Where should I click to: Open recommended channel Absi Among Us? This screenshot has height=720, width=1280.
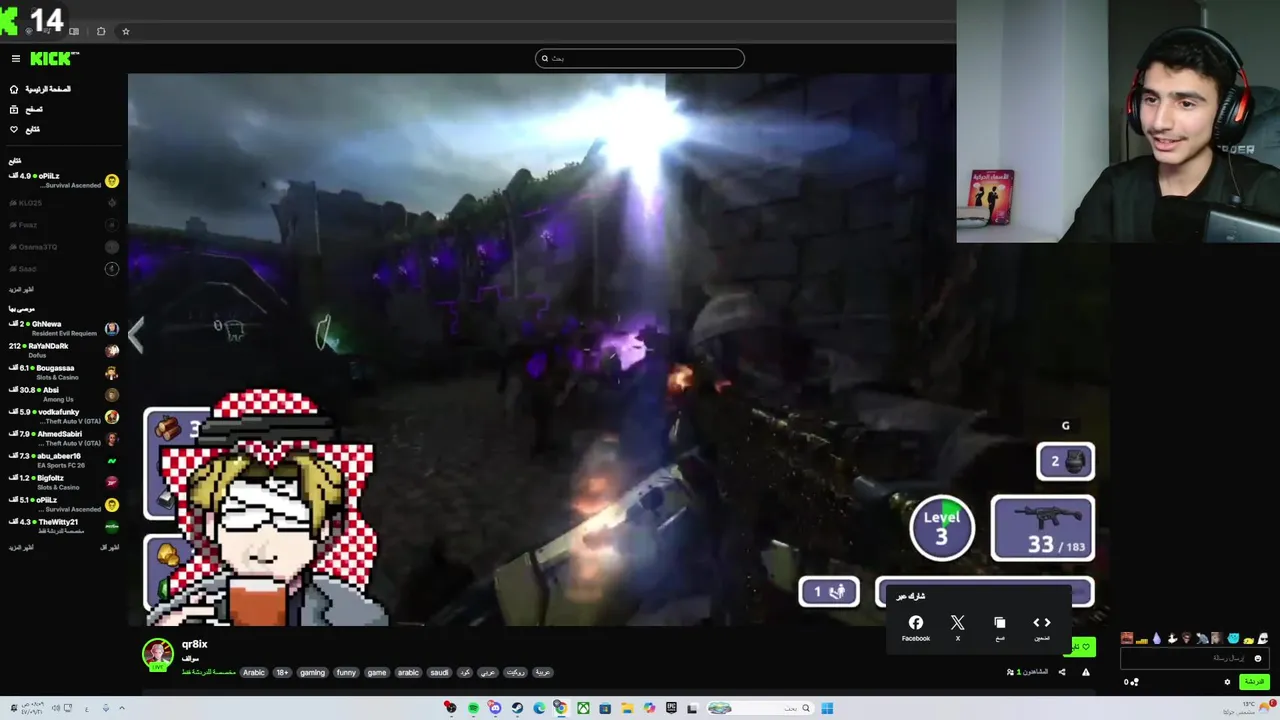pos(64,394)
